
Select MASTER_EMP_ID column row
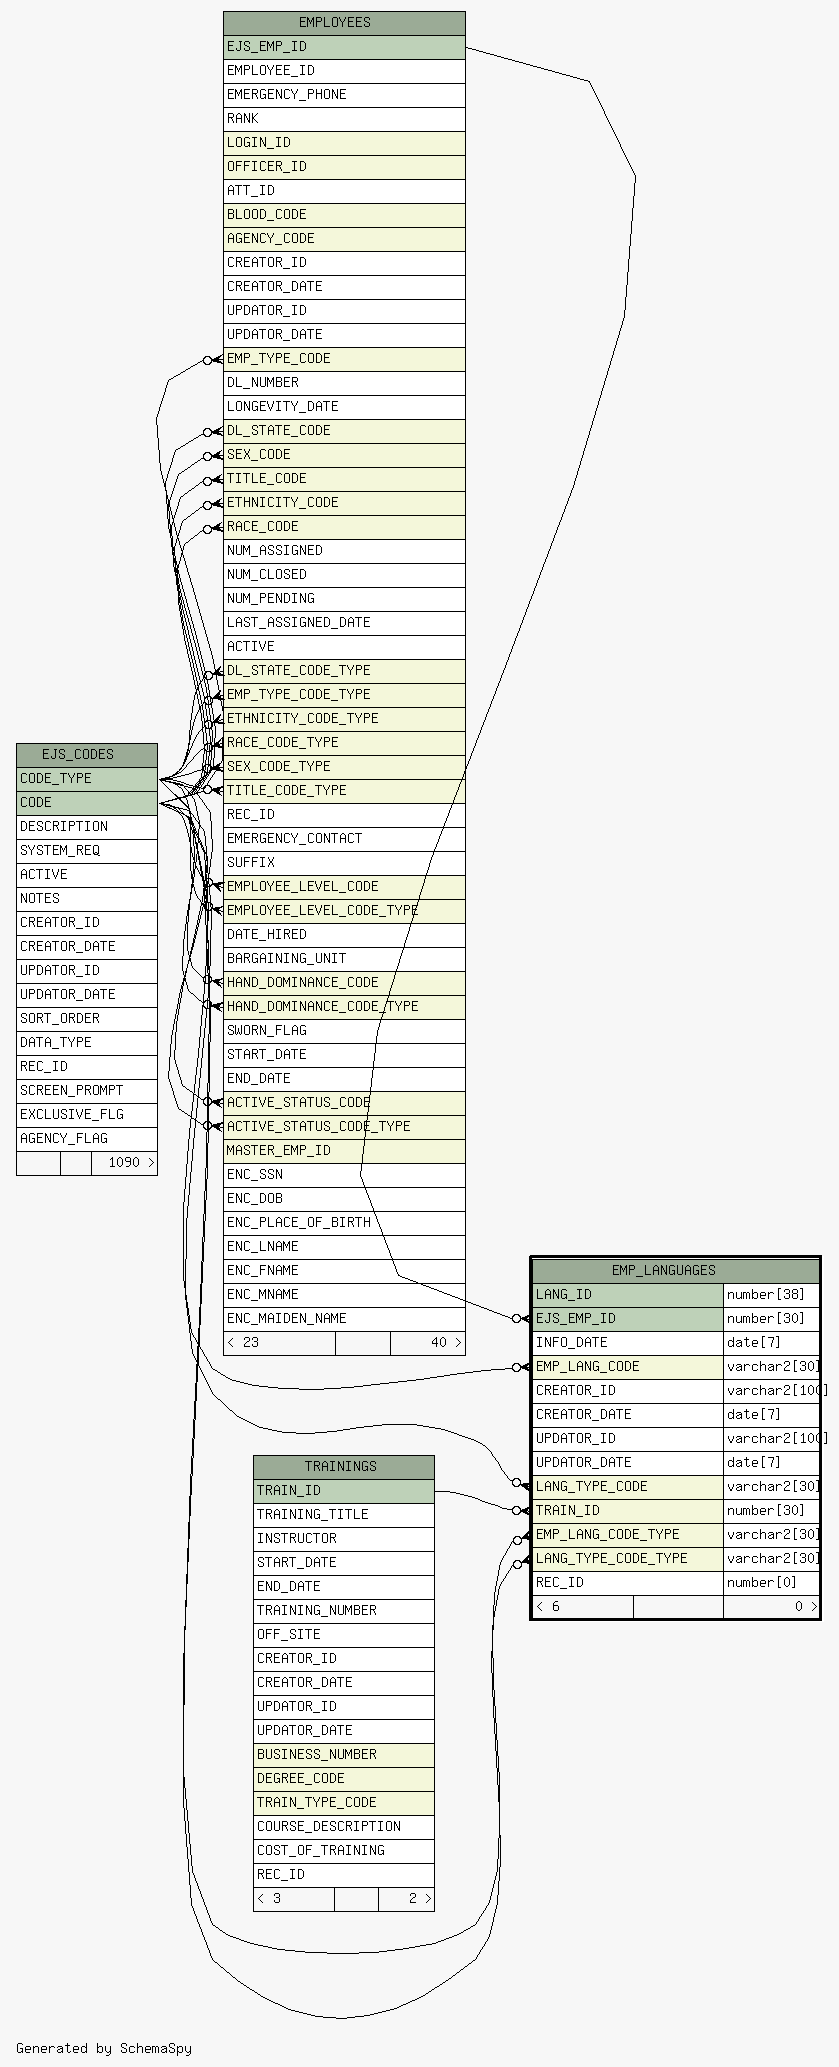pos(344,1151)
